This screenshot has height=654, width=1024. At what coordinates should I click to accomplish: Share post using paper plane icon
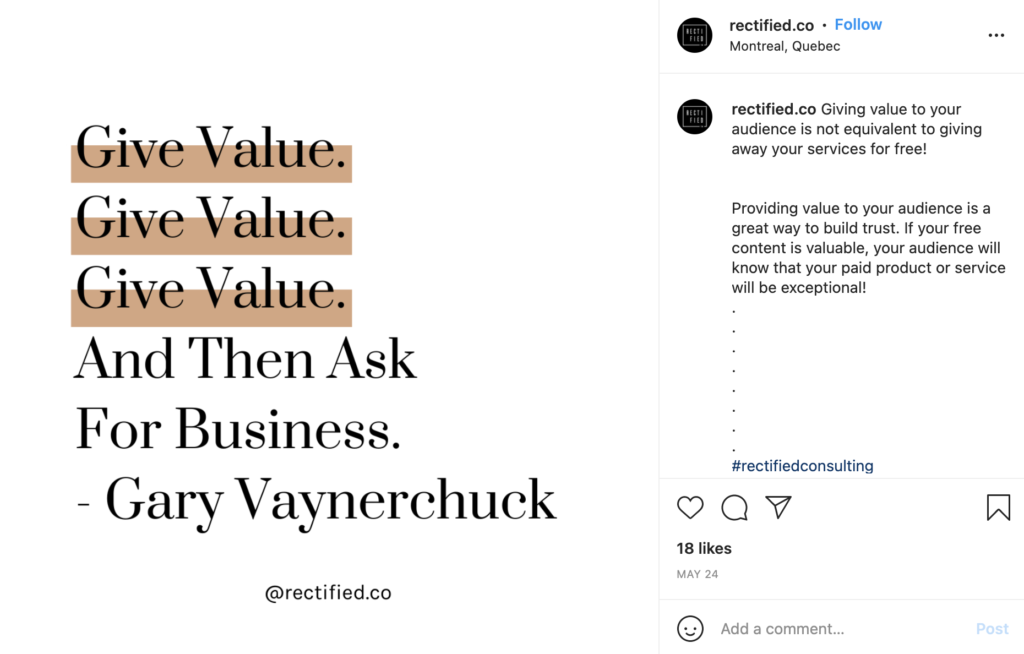tap(779, 508)
